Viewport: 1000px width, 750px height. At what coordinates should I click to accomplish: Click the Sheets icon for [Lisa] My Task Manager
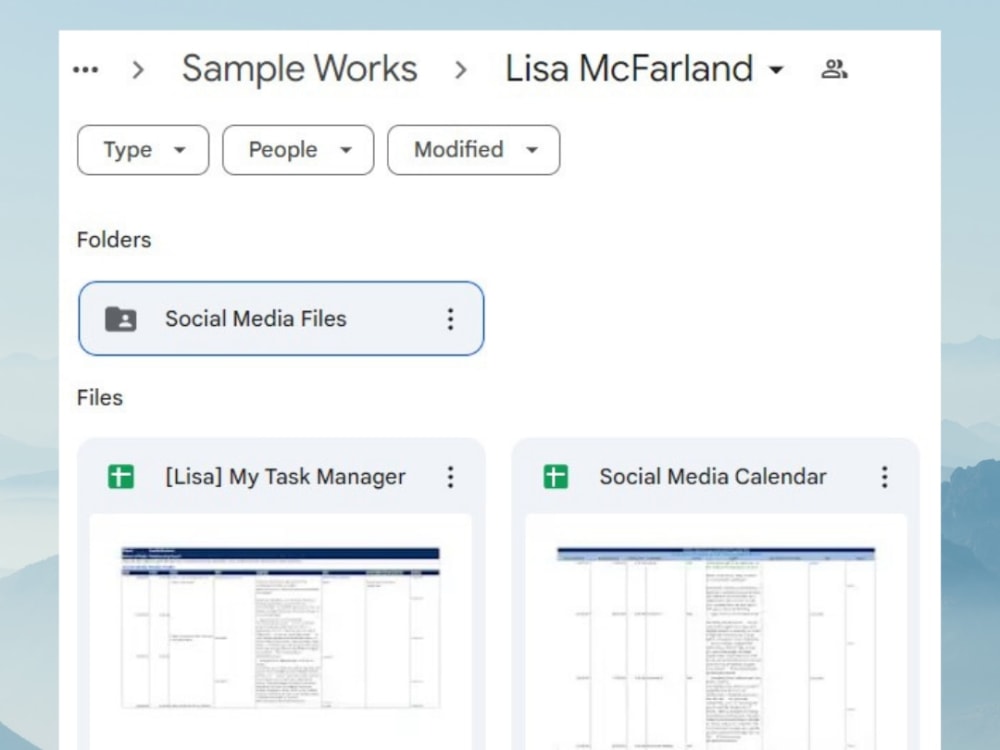pyautogui.click(x=121, y=476)
